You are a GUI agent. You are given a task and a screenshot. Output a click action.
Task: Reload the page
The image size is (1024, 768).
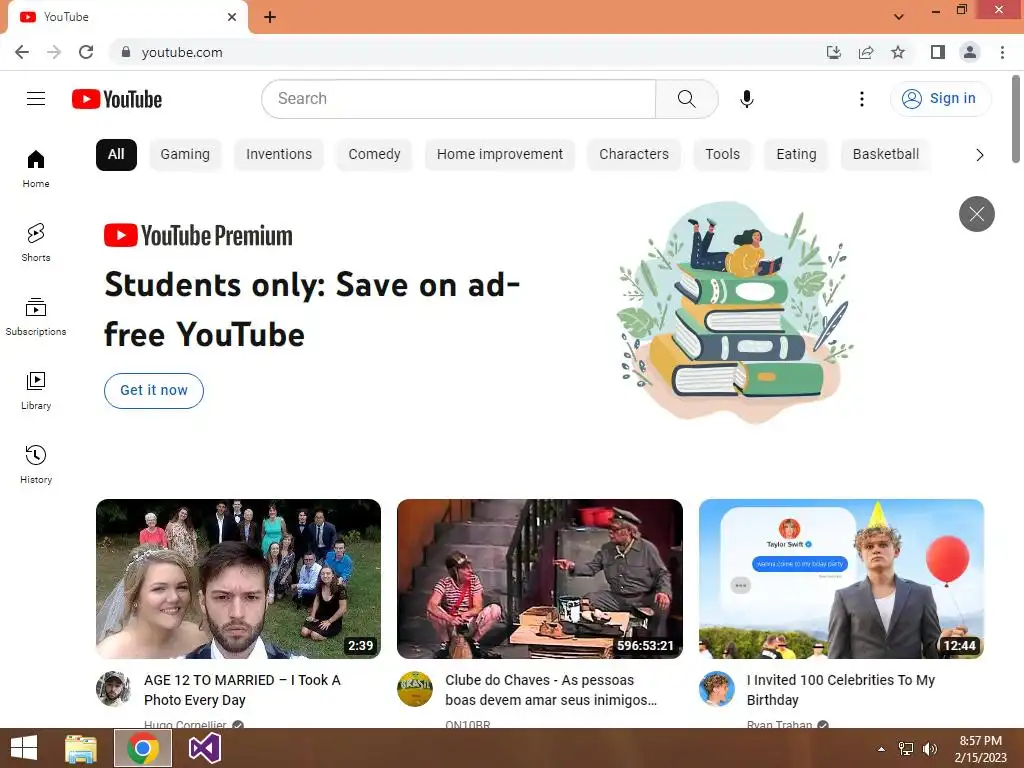point(86,52)
